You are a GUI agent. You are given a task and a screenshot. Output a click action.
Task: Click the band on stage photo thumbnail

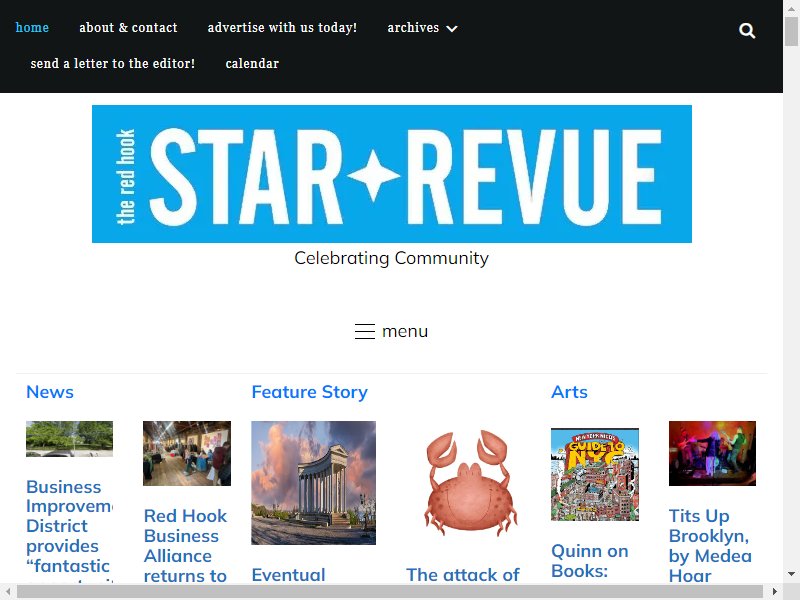tap(712, 453)
